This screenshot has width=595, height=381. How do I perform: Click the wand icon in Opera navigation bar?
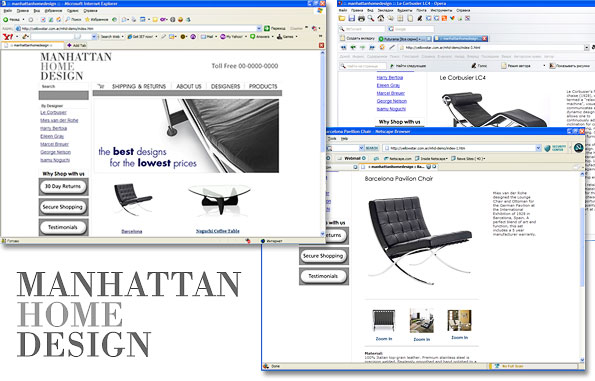click(x=392, y=47)
